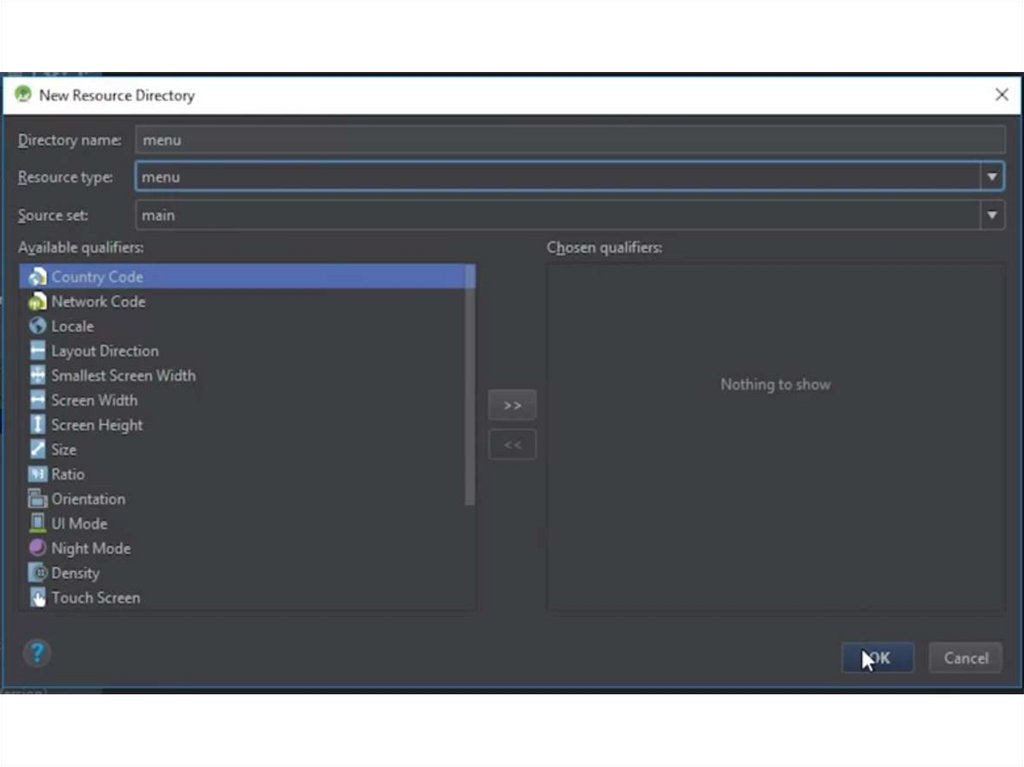Confirm with the OK button

tap(877, 658)
